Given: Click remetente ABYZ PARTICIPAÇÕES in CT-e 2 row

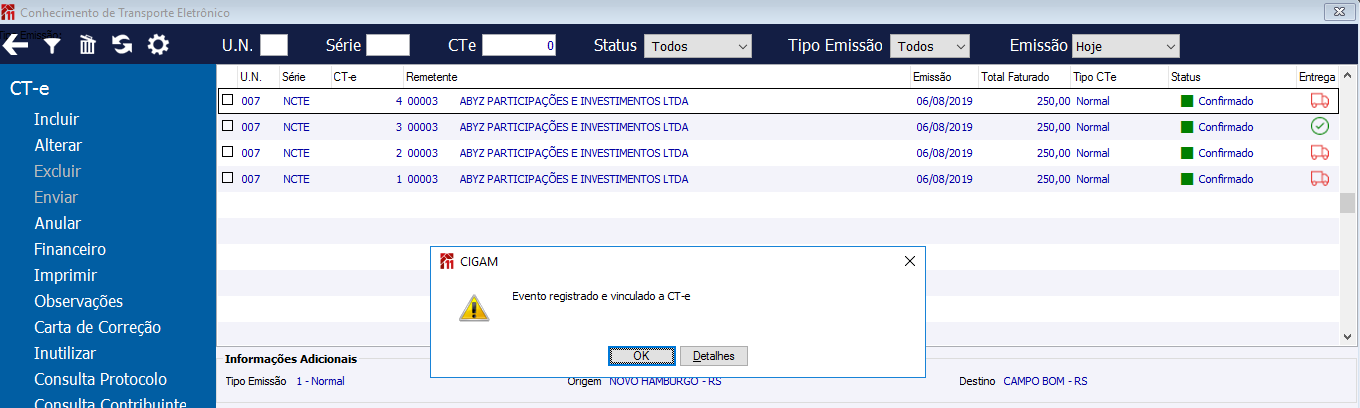Looking at the screenshot, I should point(574,153).
